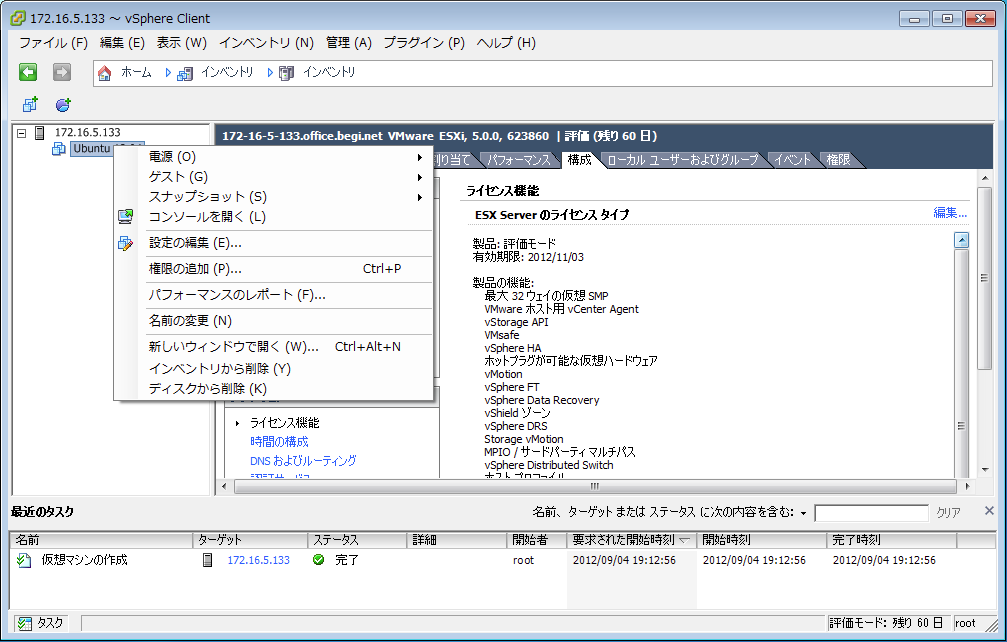This screenshot has width=1007, height=642.
Task: Click the horizontal scrollbar right arrow
Action: 967,486
